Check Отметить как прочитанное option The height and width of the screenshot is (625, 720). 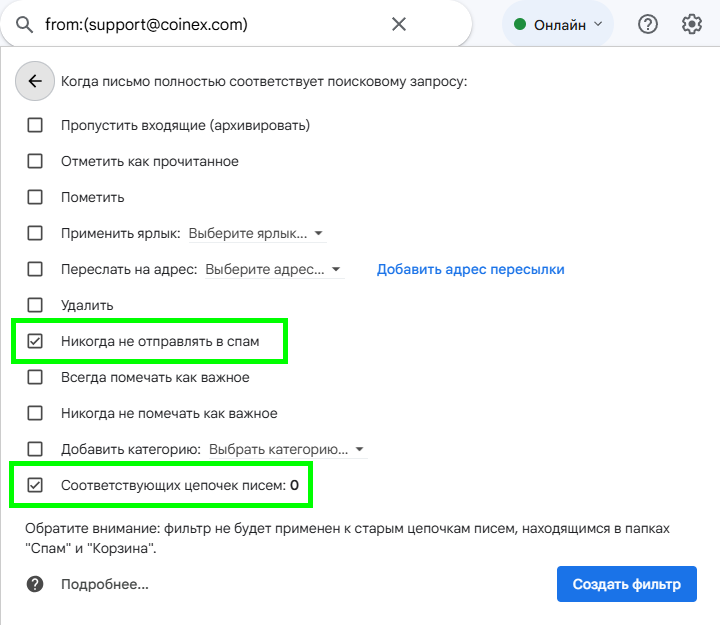(35, 161)
